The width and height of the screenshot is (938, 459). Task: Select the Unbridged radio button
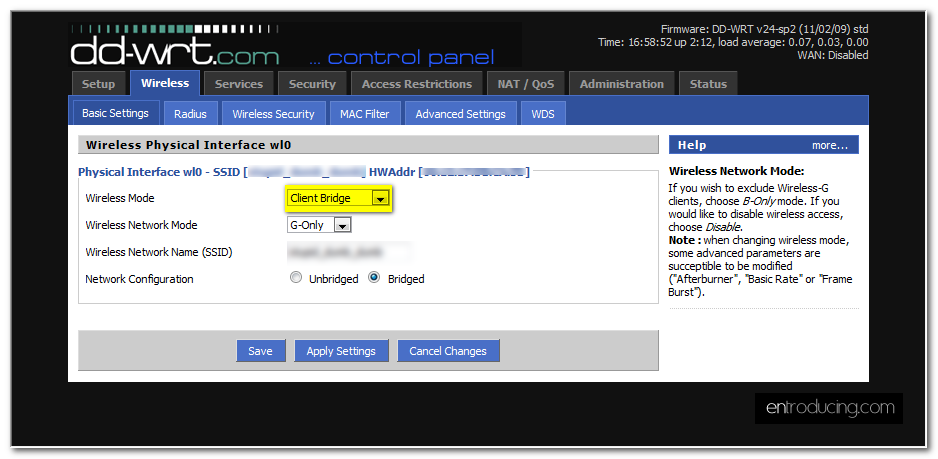[x=296, y=278]
